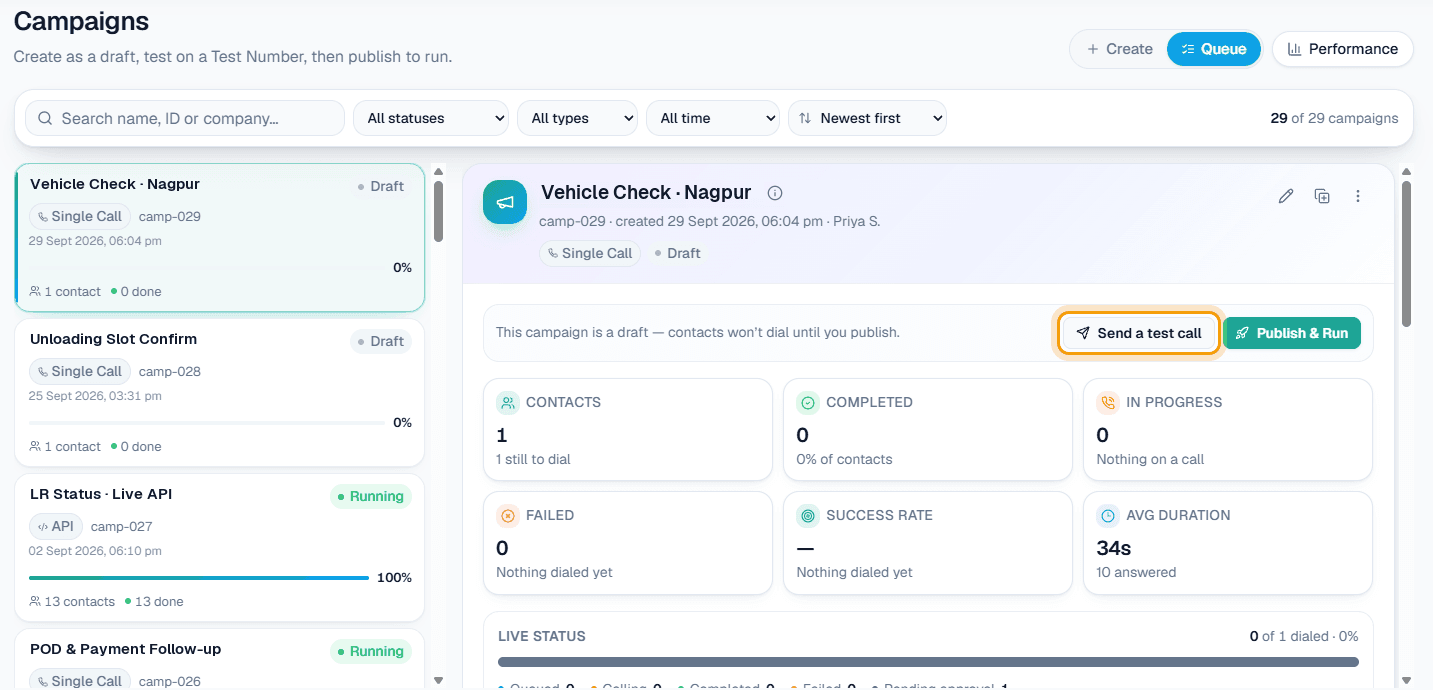Open the All types filter dropdown
Image resolution: width=1433 pixels, height=690 pixels.
[577, 118]
